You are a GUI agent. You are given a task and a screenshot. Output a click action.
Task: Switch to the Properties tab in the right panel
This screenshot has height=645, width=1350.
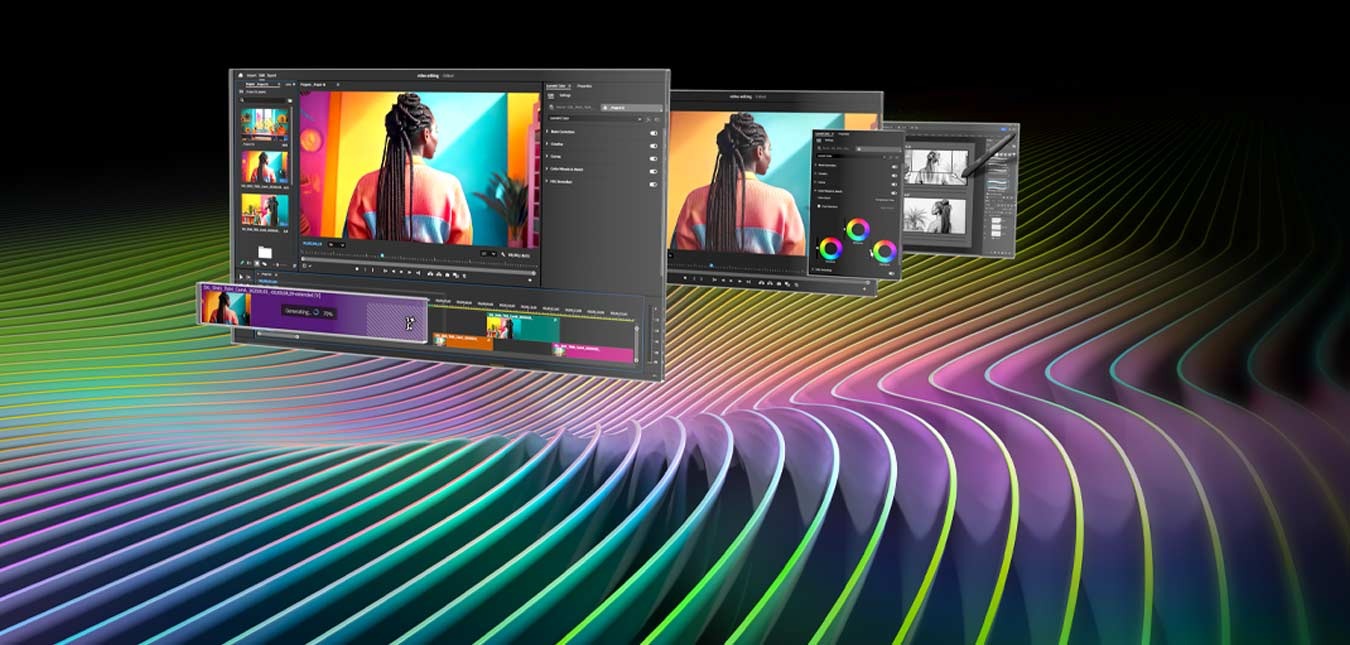585,86
